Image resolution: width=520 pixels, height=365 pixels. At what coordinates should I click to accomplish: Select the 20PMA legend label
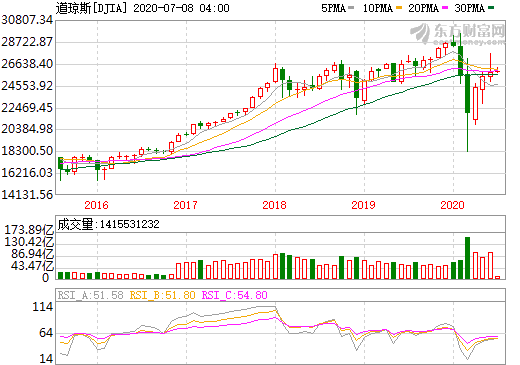point(423,8)
